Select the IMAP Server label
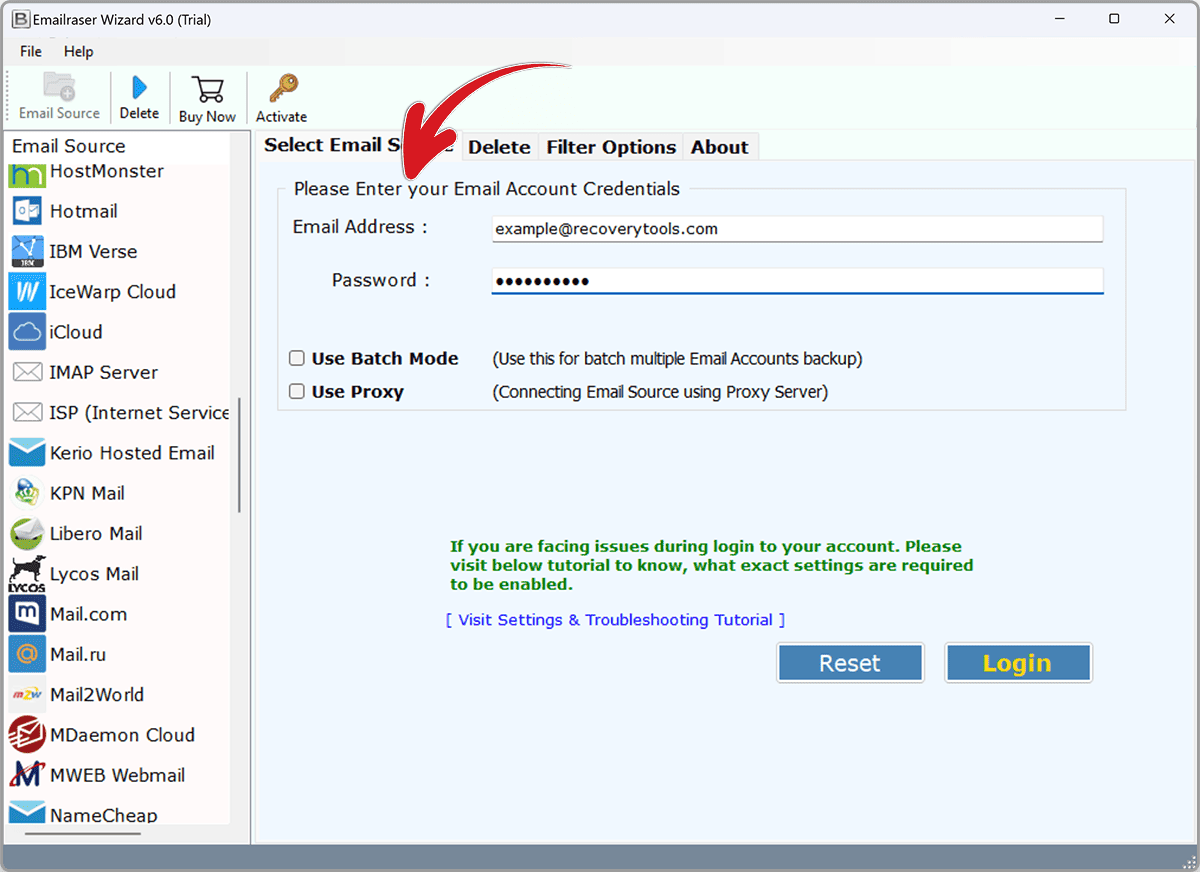 pos(103,372)
